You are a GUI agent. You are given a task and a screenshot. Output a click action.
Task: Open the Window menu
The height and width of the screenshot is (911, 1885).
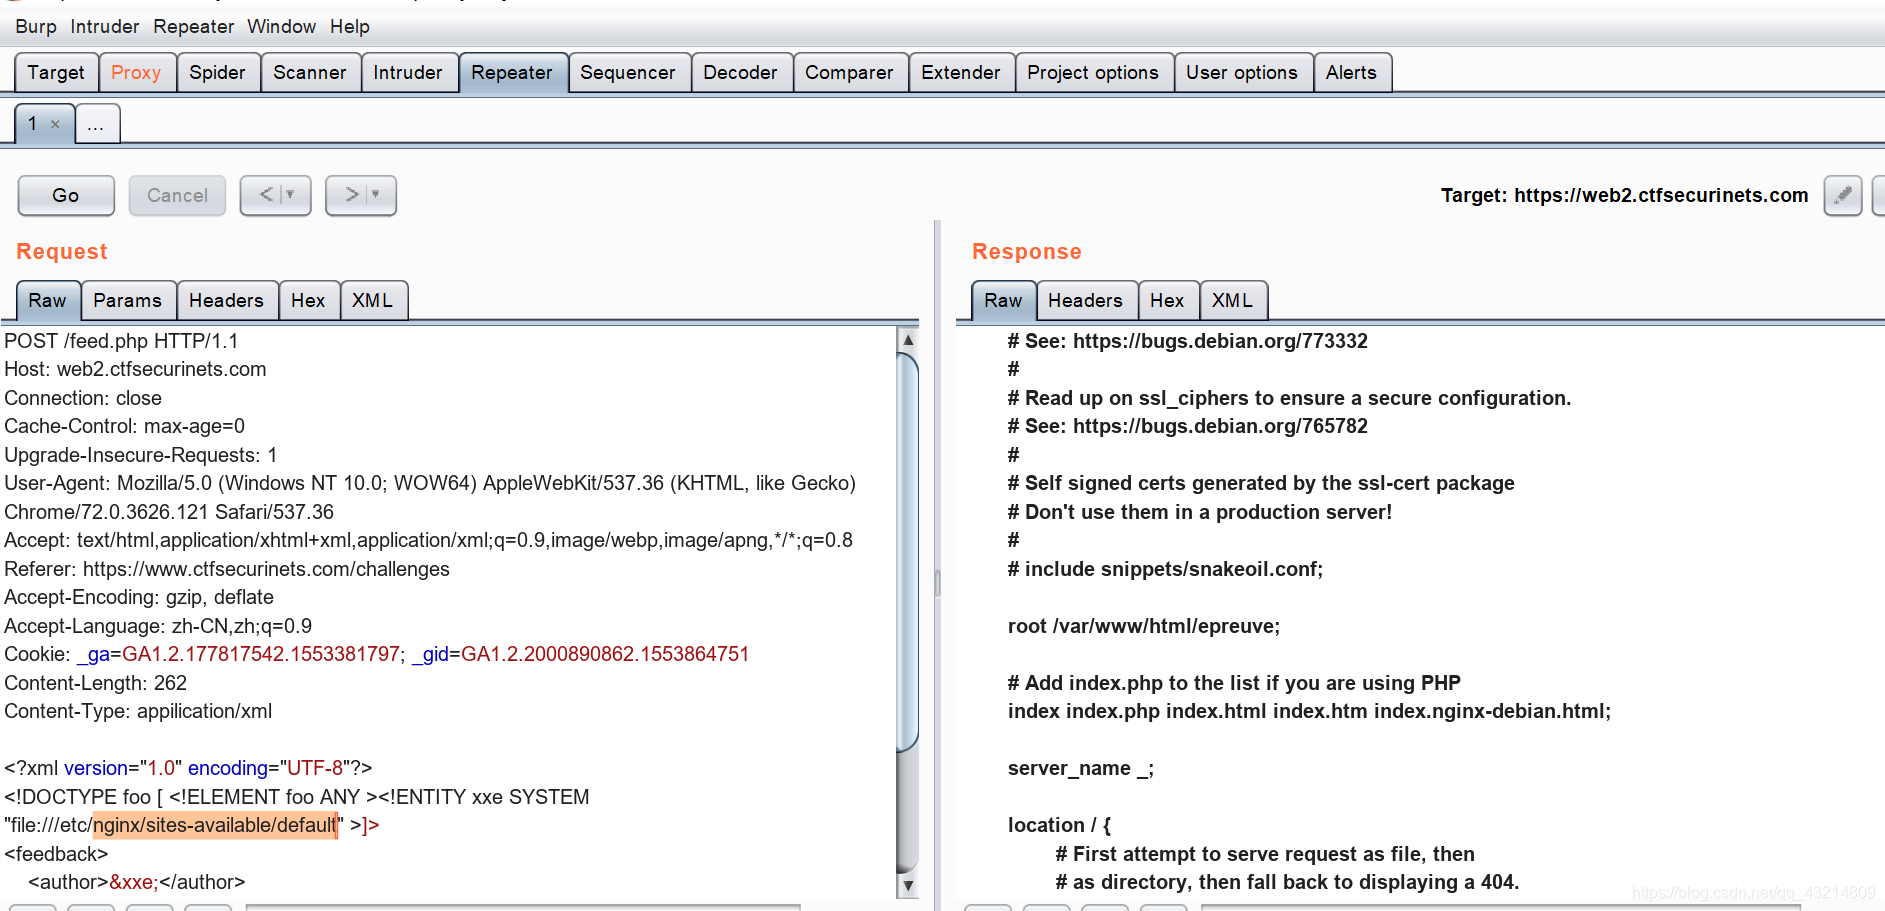(282, 27)
